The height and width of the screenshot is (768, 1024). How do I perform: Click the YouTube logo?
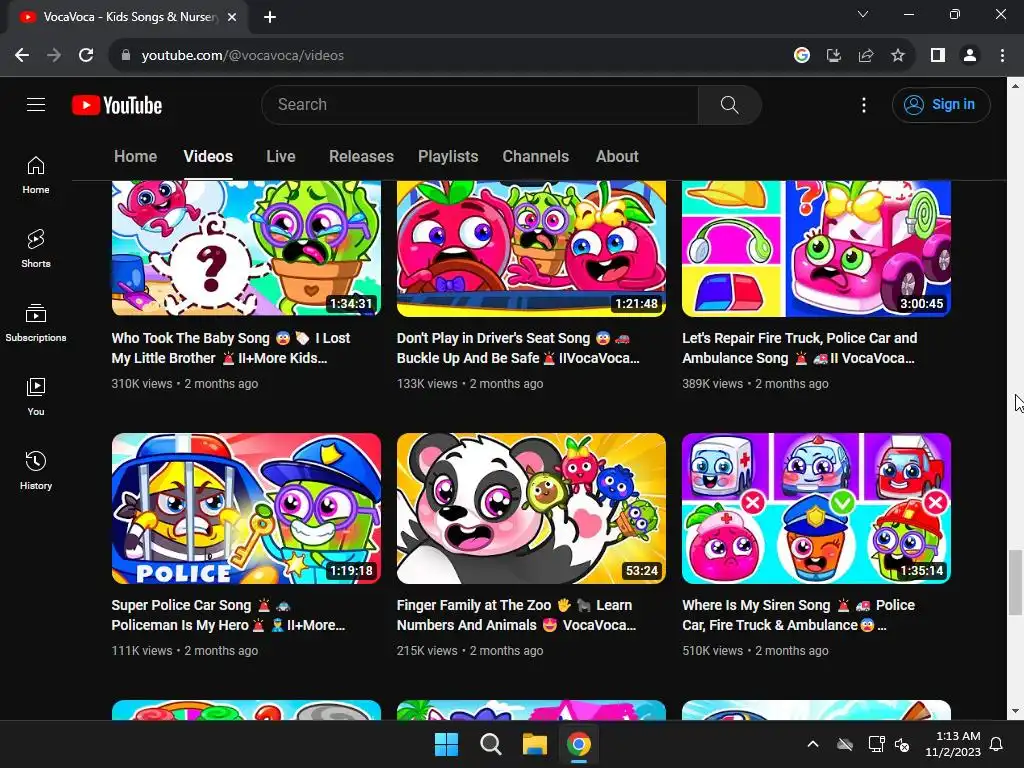pos(117,105)
